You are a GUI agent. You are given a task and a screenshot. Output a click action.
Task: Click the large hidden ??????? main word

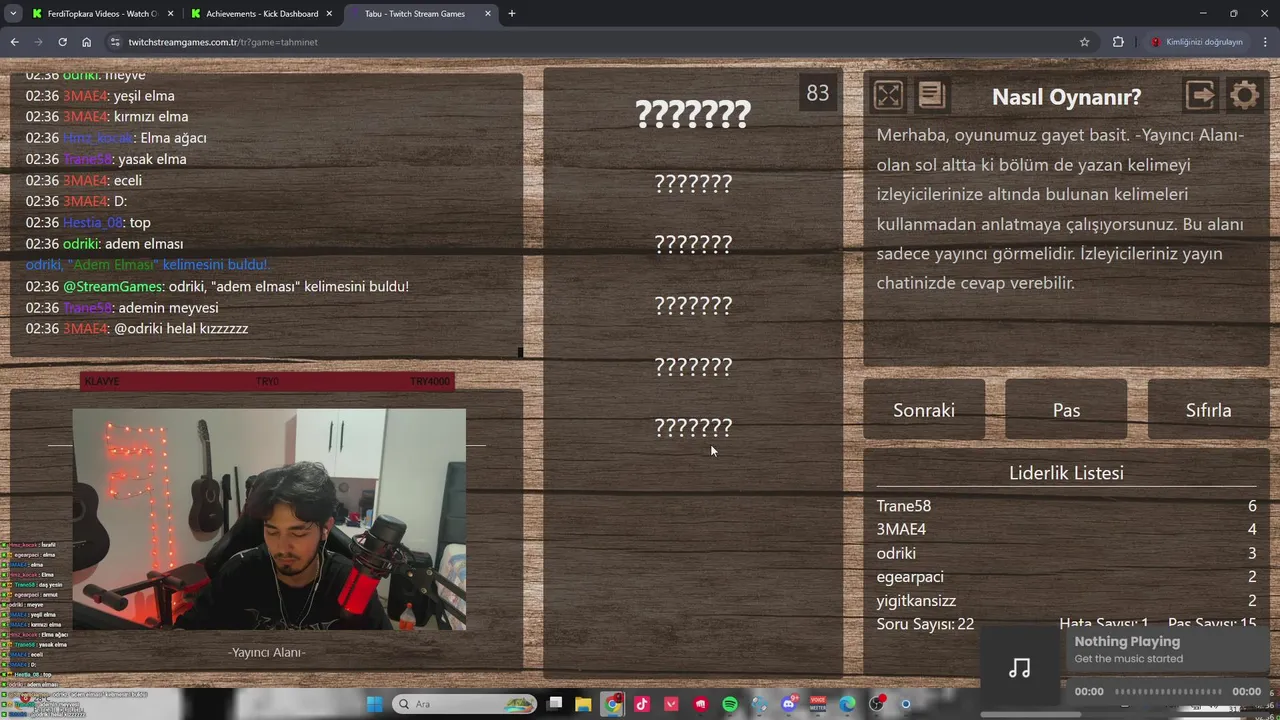(693, 114)
